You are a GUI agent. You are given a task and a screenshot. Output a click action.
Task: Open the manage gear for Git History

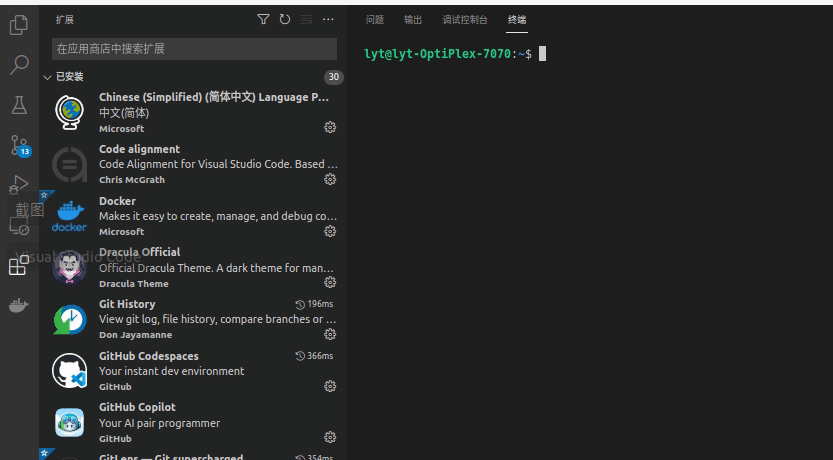[x=330, y=334]
